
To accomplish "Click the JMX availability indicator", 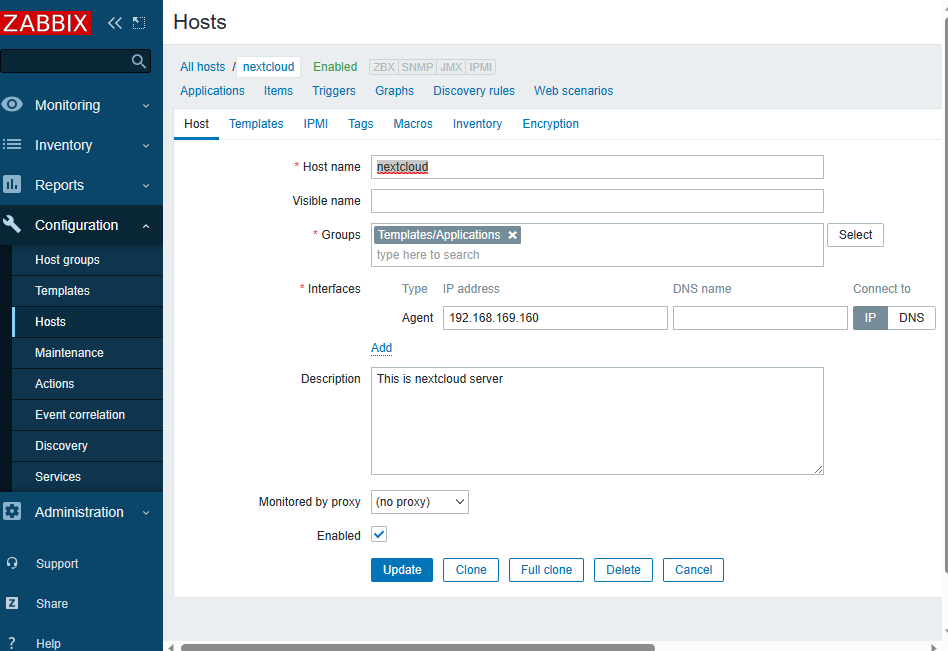I will point(451,67).
